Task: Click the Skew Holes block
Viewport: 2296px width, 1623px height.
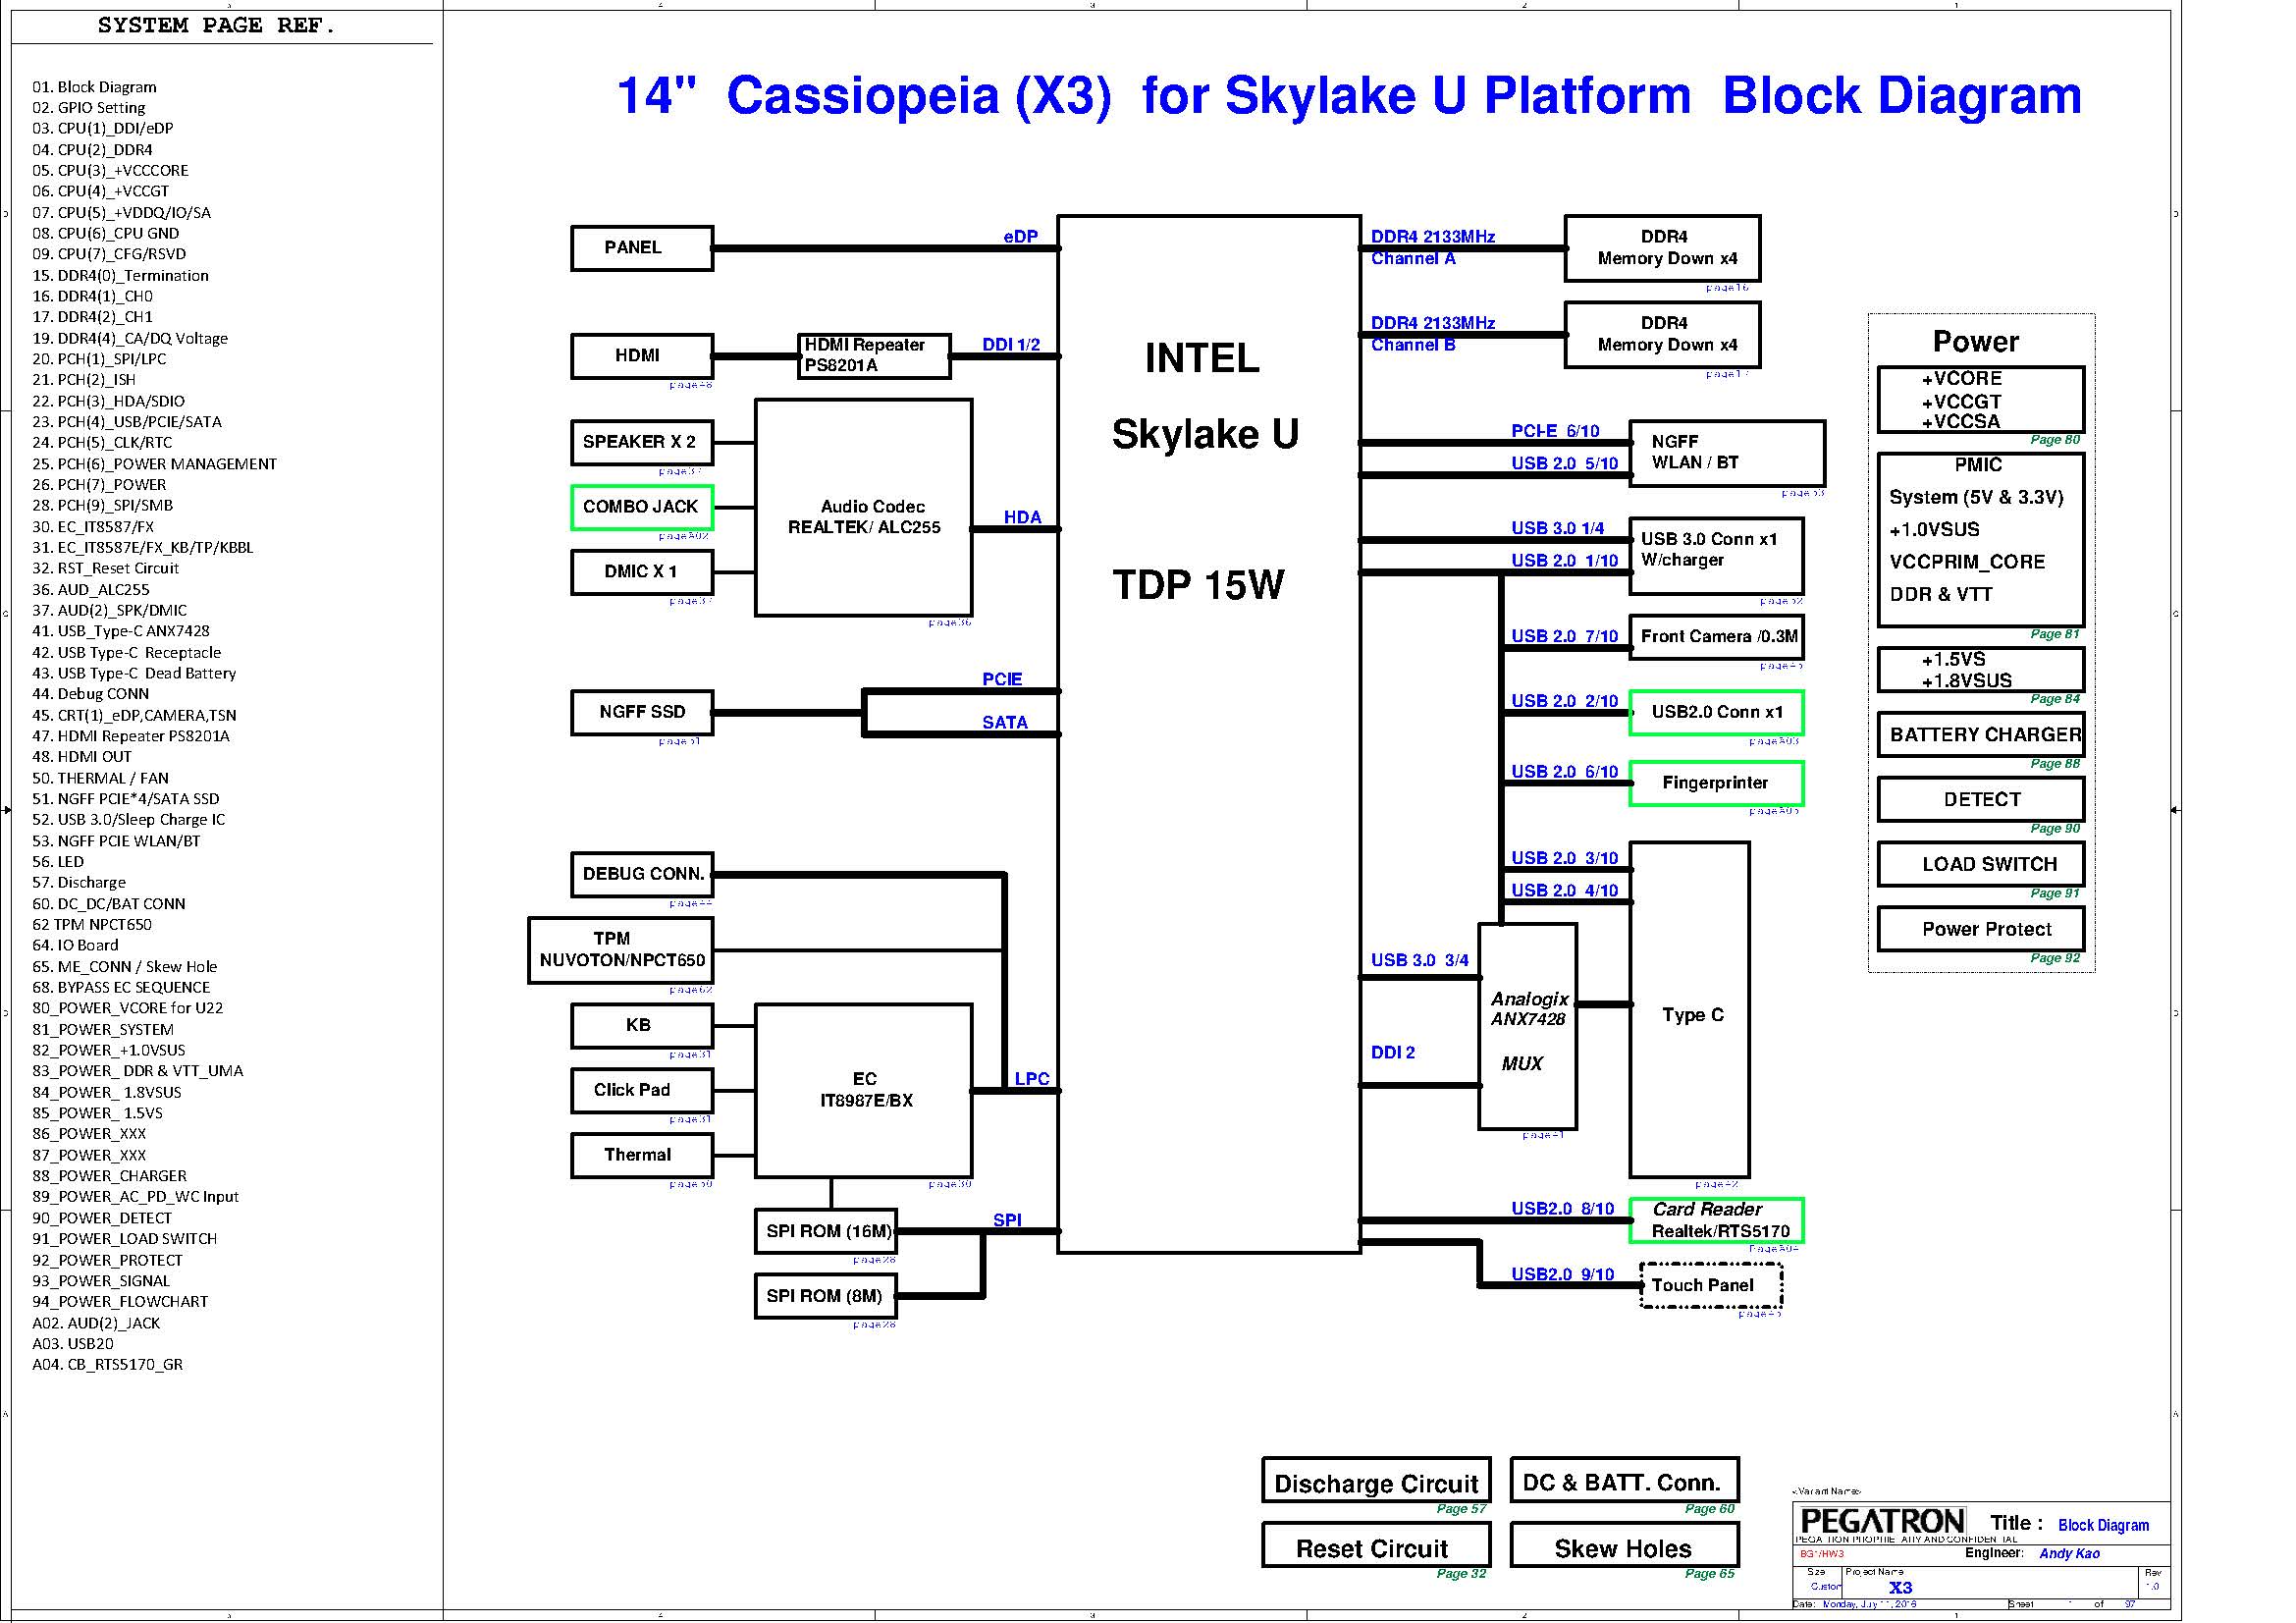Action: (x=1625, y=1545)
